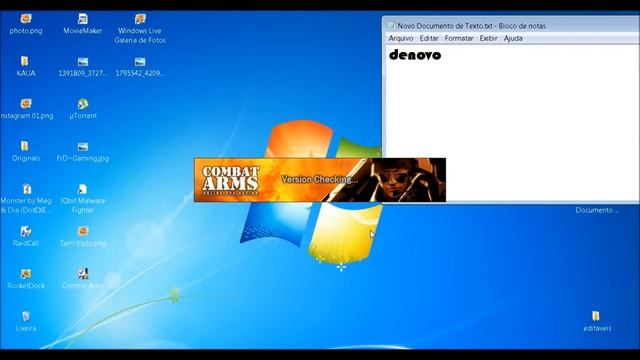Viewport: 640px width, 360px height.
Task: Open the Formatar menu in Bloco de notas
Action: (x=459, y=38)
